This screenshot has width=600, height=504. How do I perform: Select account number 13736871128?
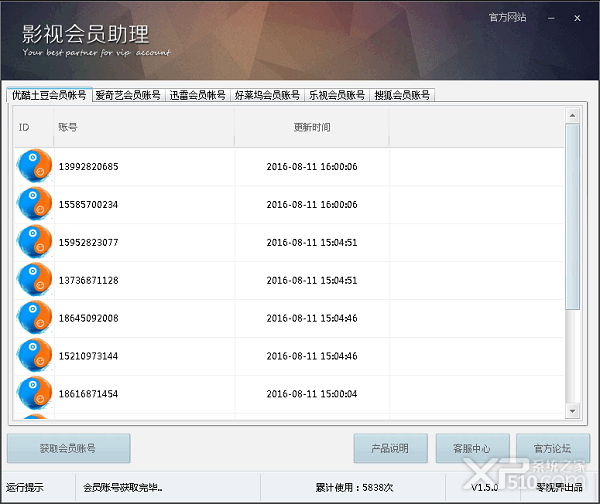pyautogui.click(x=88, y=280)
